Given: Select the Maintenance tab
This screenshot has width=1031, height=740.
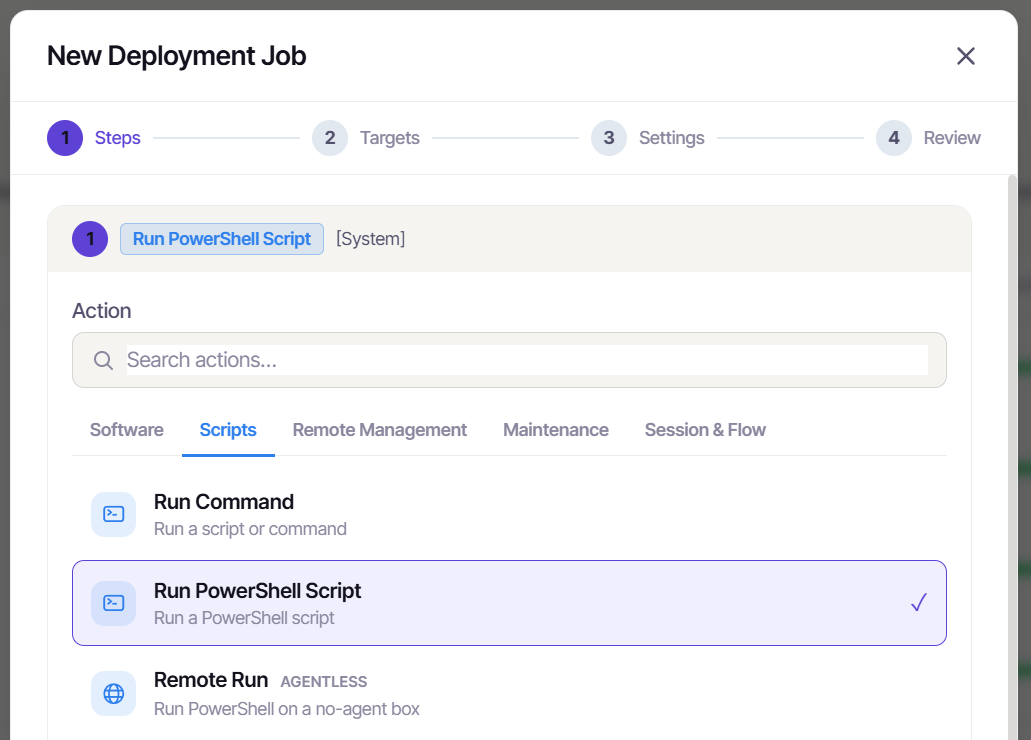Looking at the screenshot, I should (556, 430).
